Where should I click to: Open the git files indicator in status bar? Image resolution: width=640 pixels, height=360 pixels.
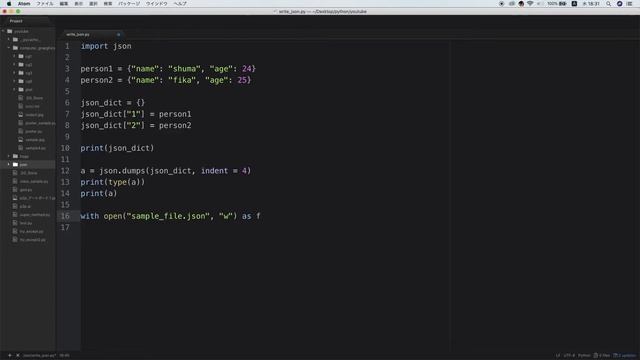click(602, 356)
